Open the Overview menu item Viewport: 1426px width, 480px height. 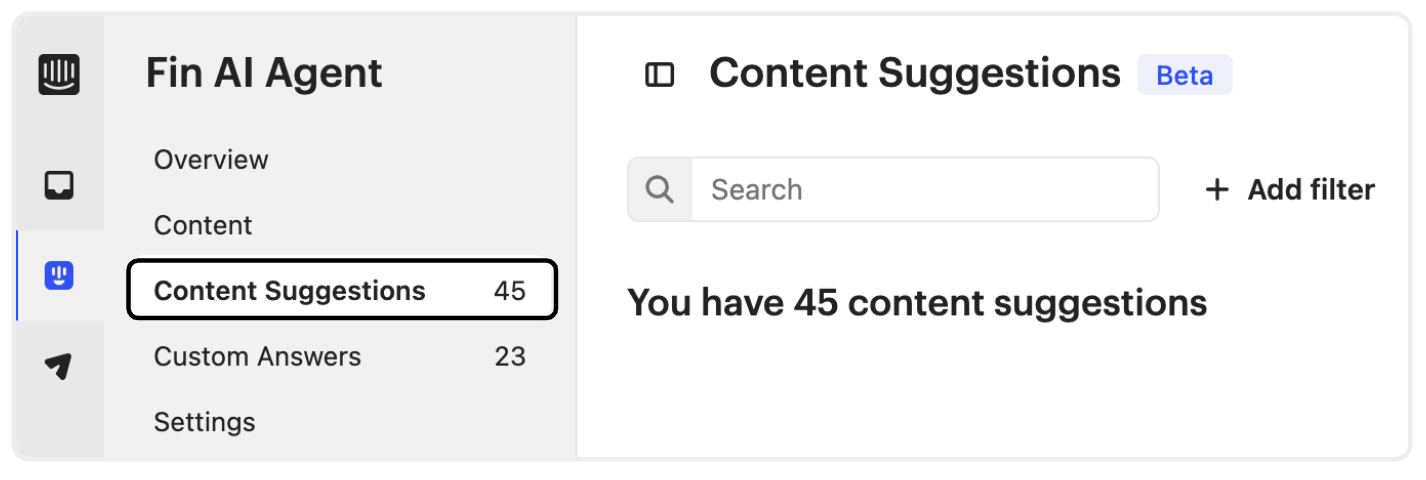click(x=211, y=160)
